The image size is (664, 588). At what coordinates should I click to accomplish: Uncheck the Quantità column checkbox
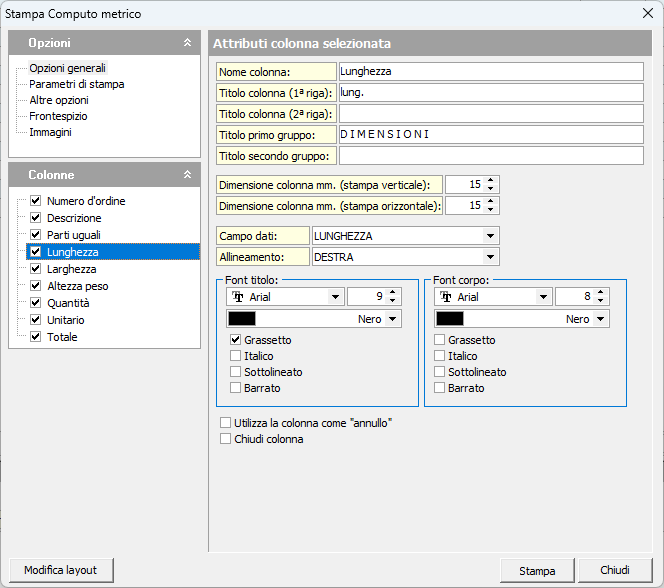(36, 303)
